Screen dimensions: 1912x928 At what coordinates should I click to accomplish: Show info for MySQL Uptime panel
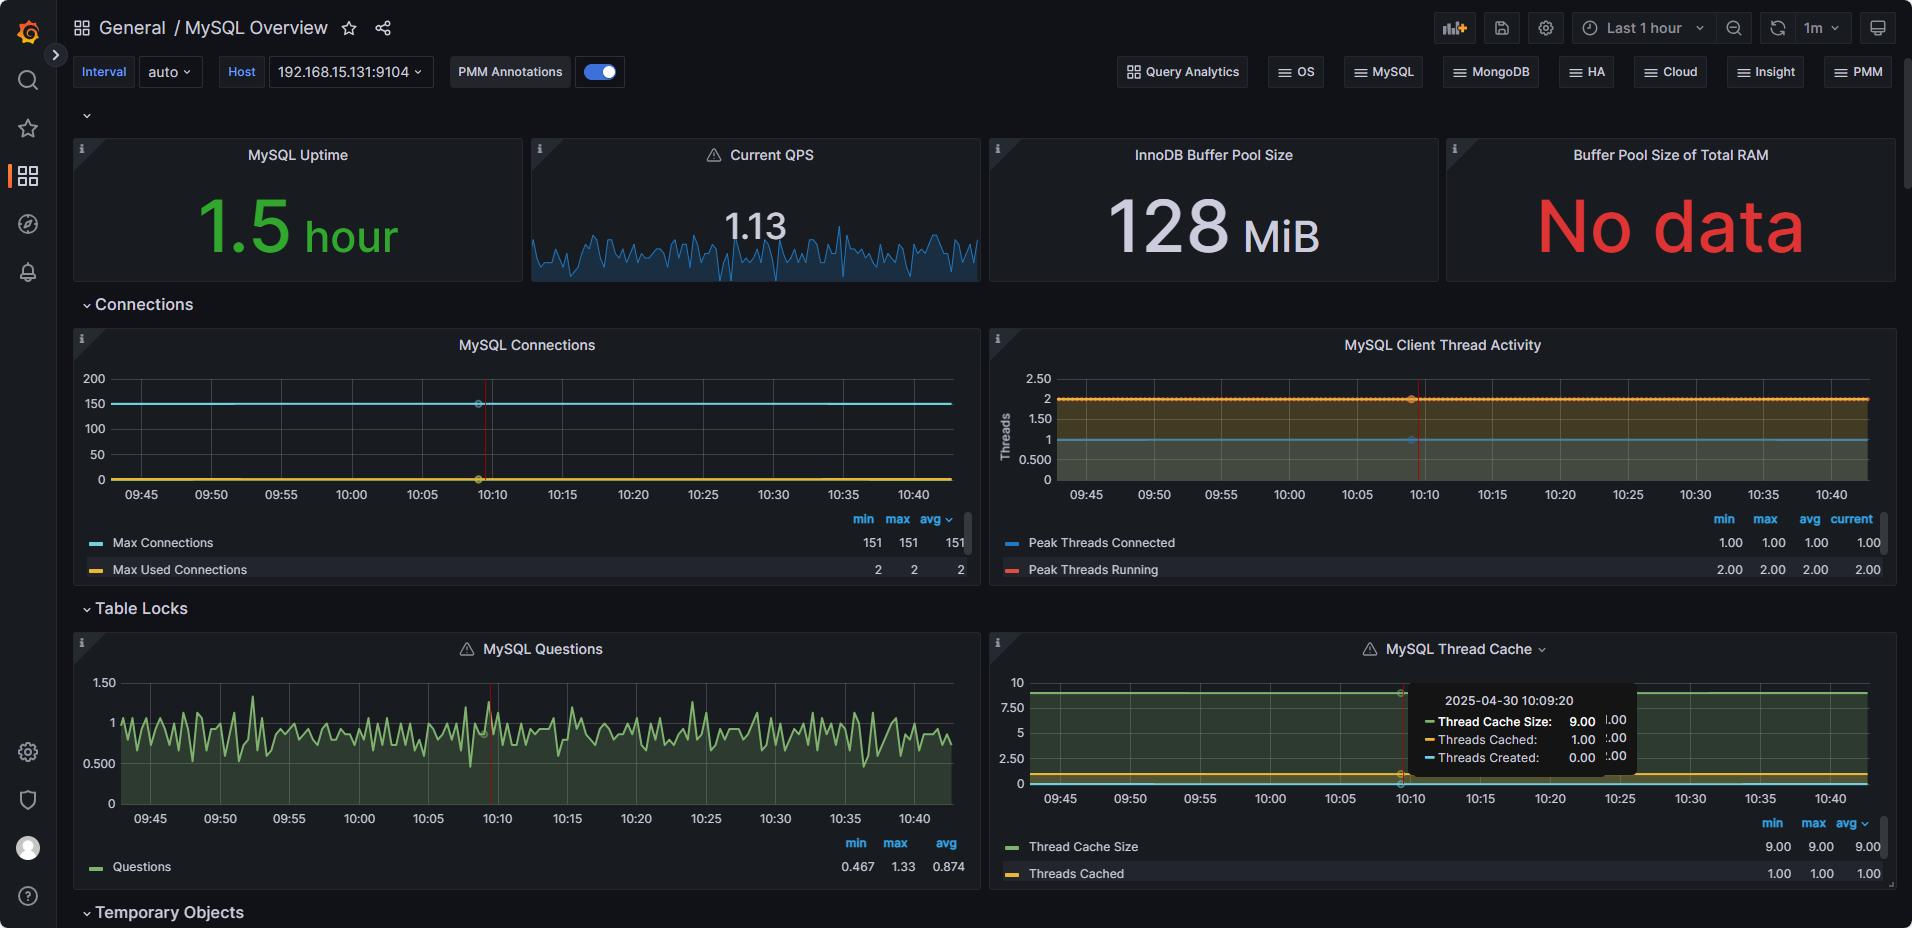click(82, 149)
